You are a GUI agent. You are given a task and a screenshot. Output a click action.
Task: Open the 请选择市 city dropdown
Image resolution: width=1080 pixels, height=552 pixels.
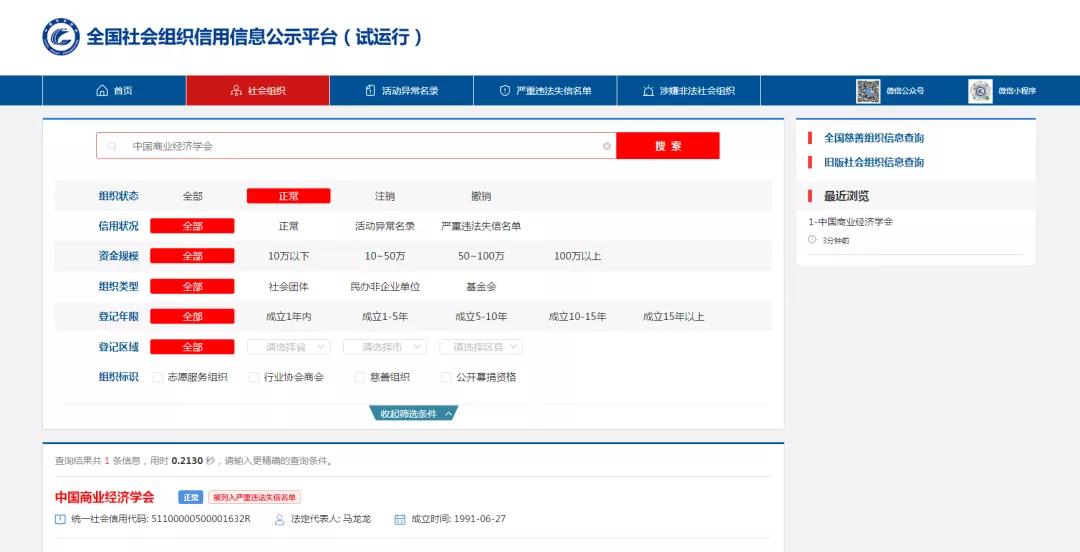tap(385, 347)
